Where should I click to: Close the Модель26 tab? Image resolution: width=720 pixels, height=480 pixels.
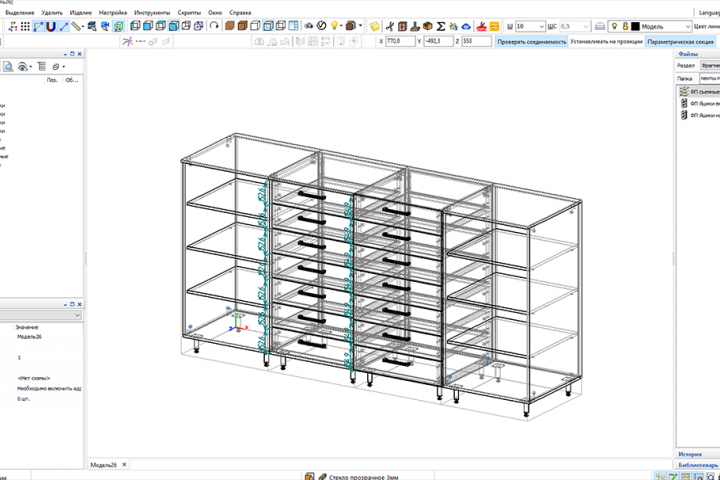pos(124,465)
